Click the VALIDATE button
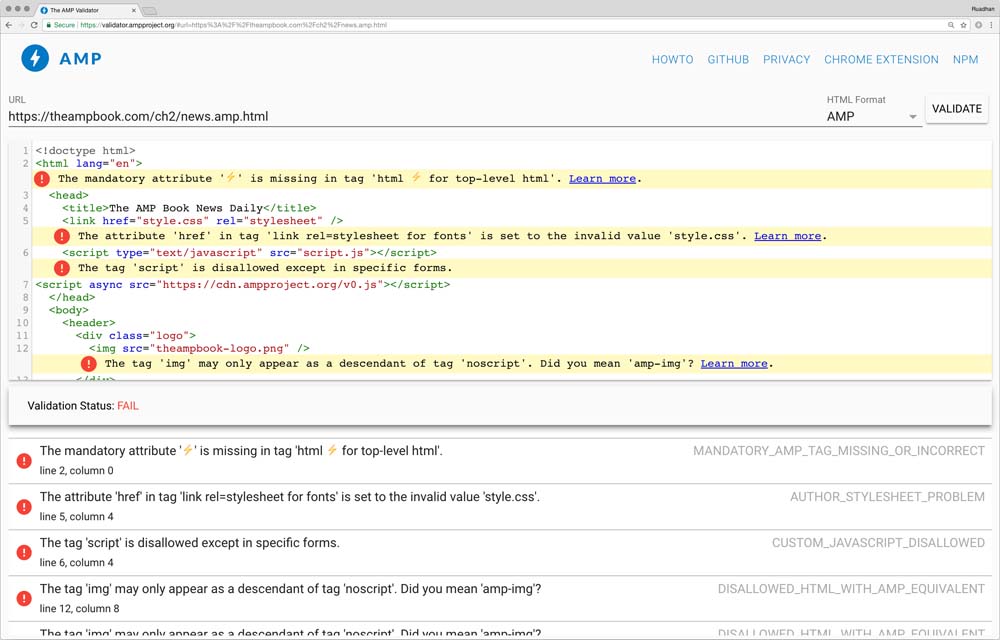1000x640 pixels. [956, 109]
